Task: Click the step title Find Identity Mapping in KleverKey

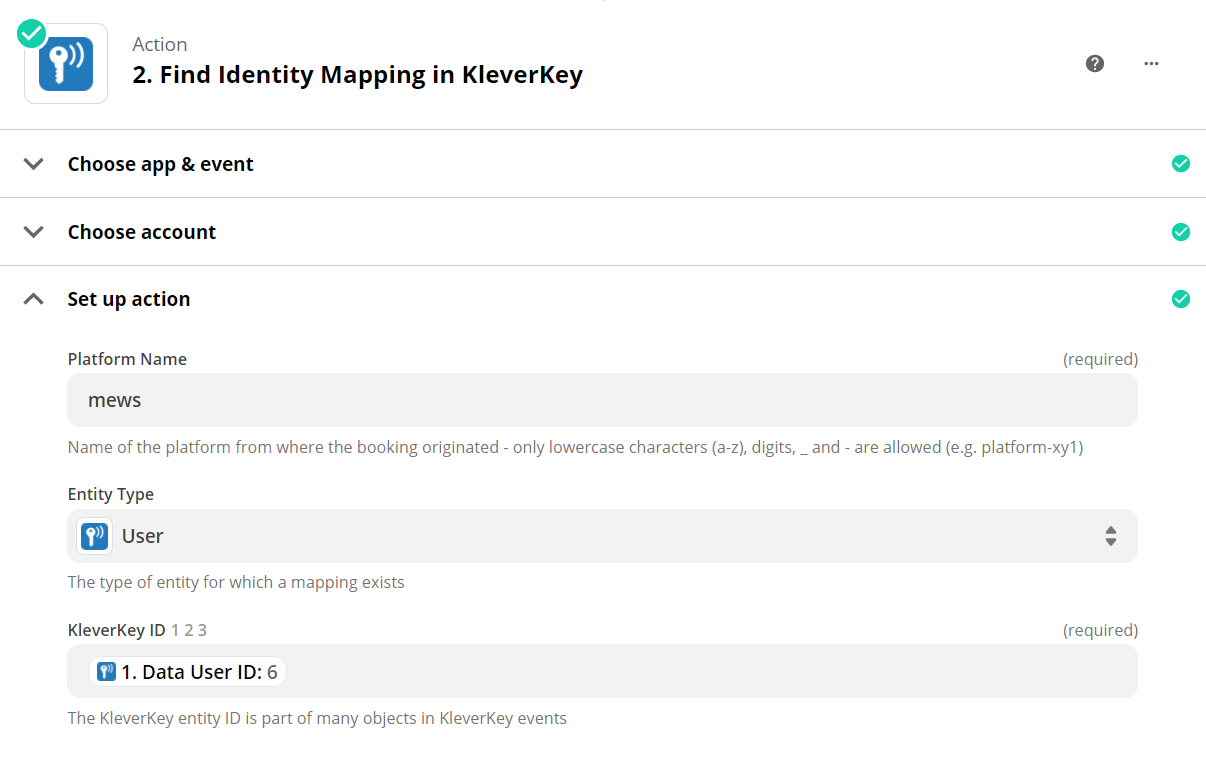Action: [358, 75]
